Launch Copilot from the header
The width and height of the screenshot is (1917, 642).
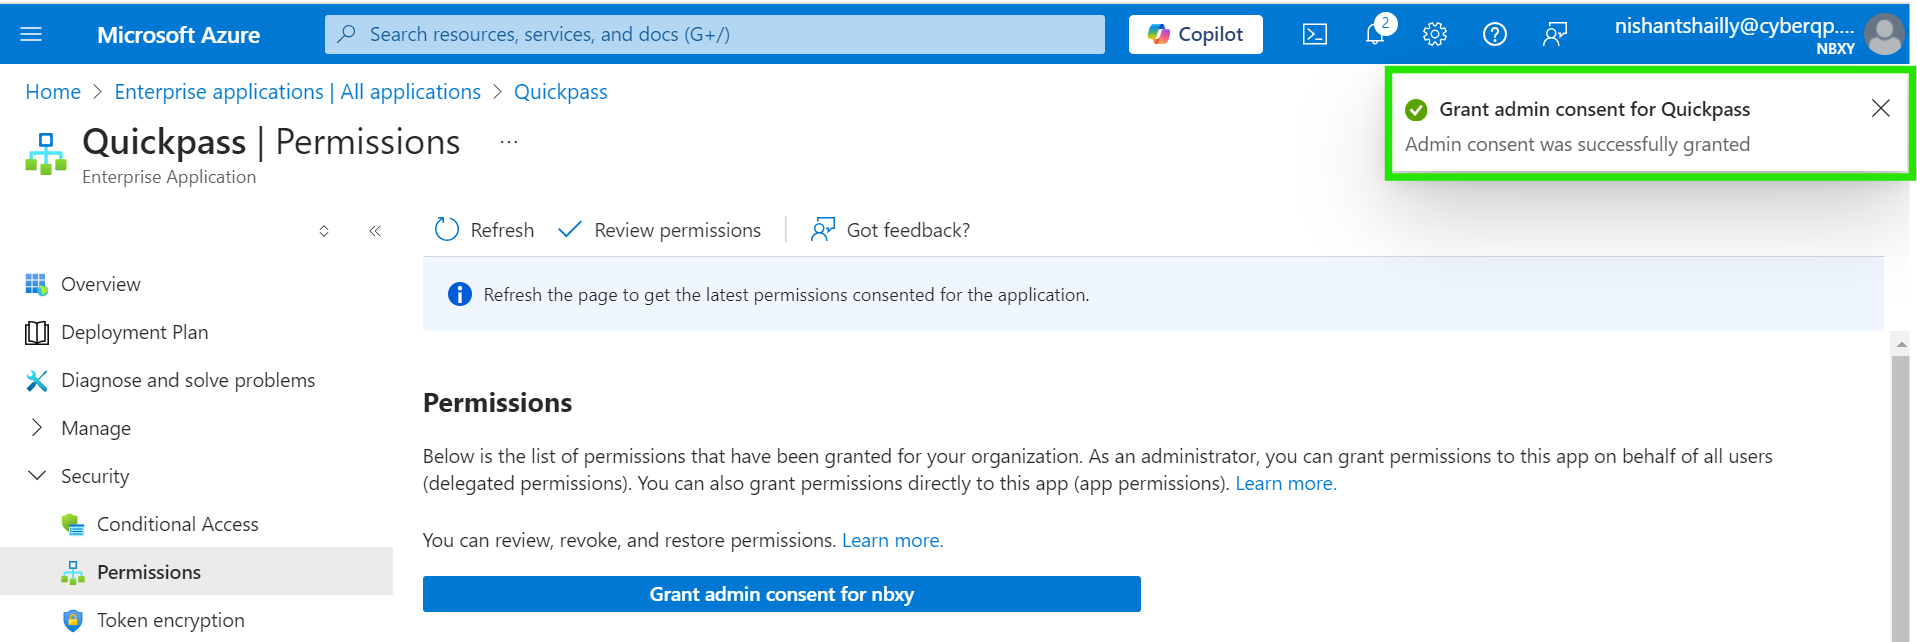pyautogui.click(x=1196, y=34)
